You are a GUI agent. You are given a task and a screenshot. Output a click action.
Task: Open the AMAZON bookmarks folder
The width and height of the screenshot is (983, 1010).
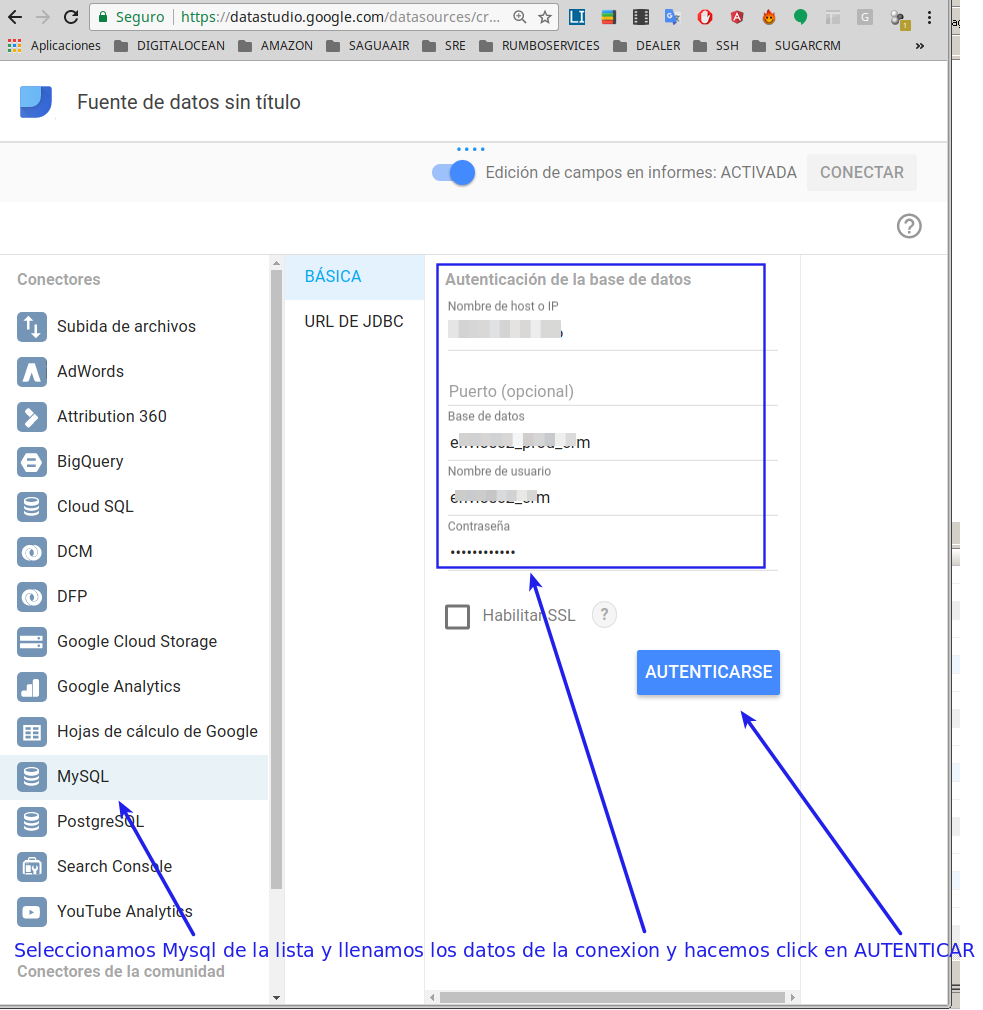(275, 46)
